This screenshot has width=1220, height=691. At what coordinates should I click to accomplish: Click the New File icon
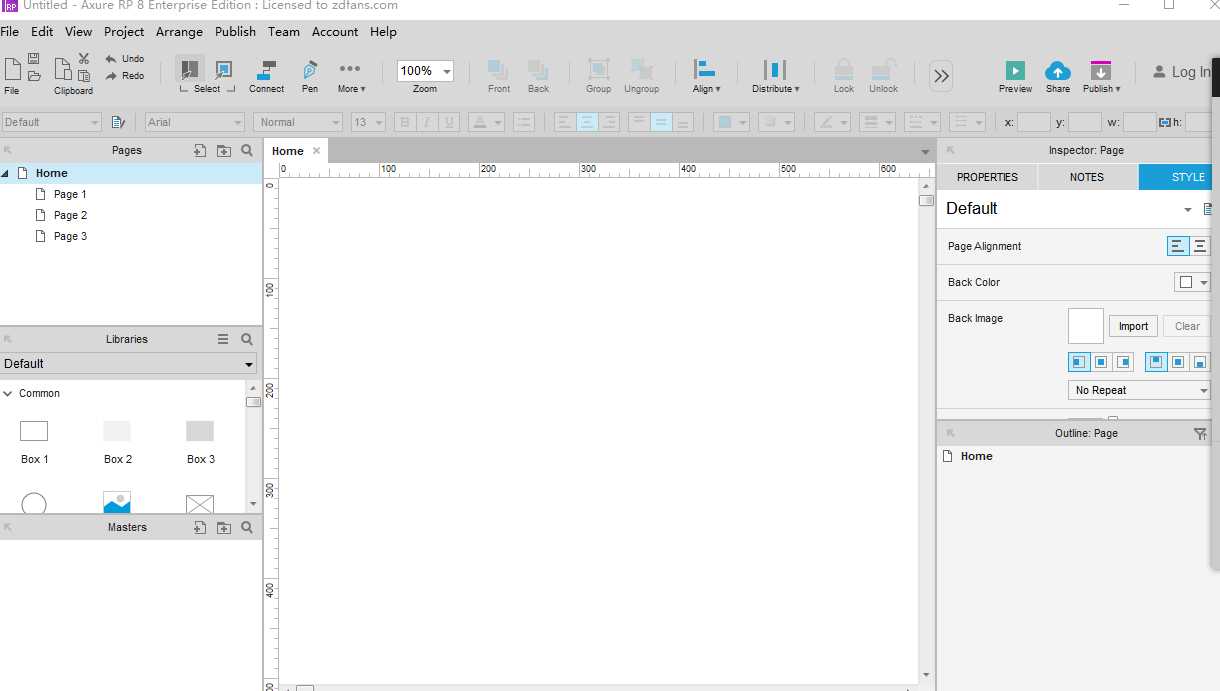pos(12,69)
